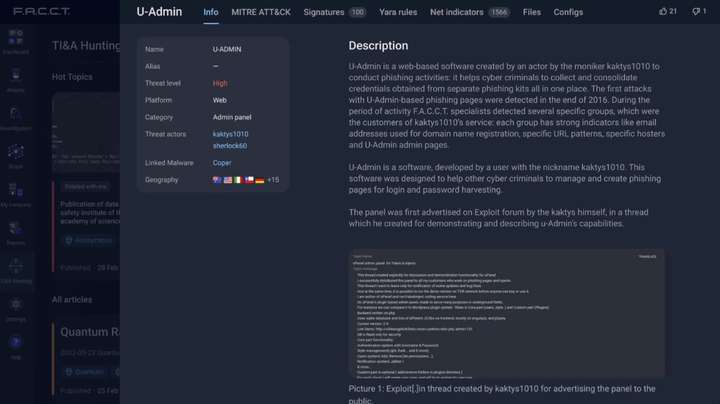Open the My company sidebar section
The image size is (720, 404).
pyautogui.click(x=16, y=195)
